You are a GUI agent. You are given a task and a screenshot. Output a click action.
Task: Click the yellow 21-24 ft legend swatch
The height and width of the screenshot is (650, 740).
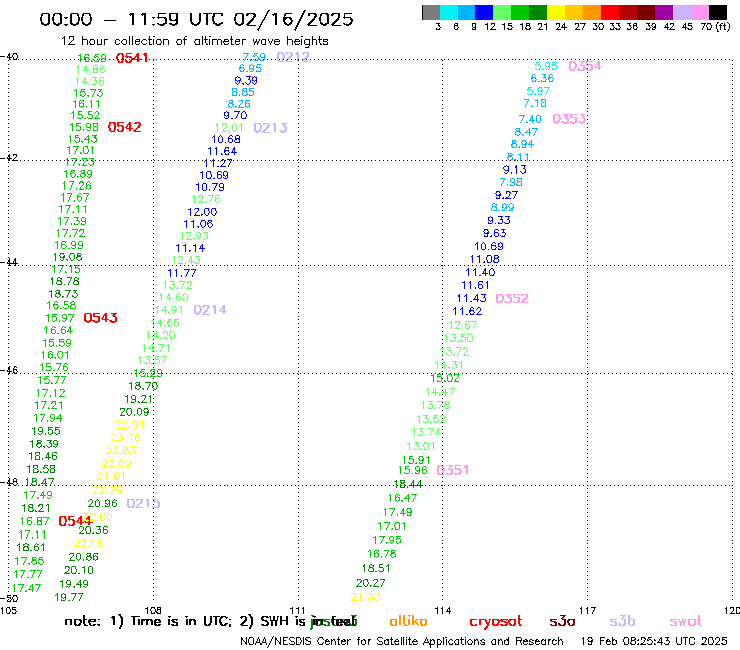click(x=556, y=12)
